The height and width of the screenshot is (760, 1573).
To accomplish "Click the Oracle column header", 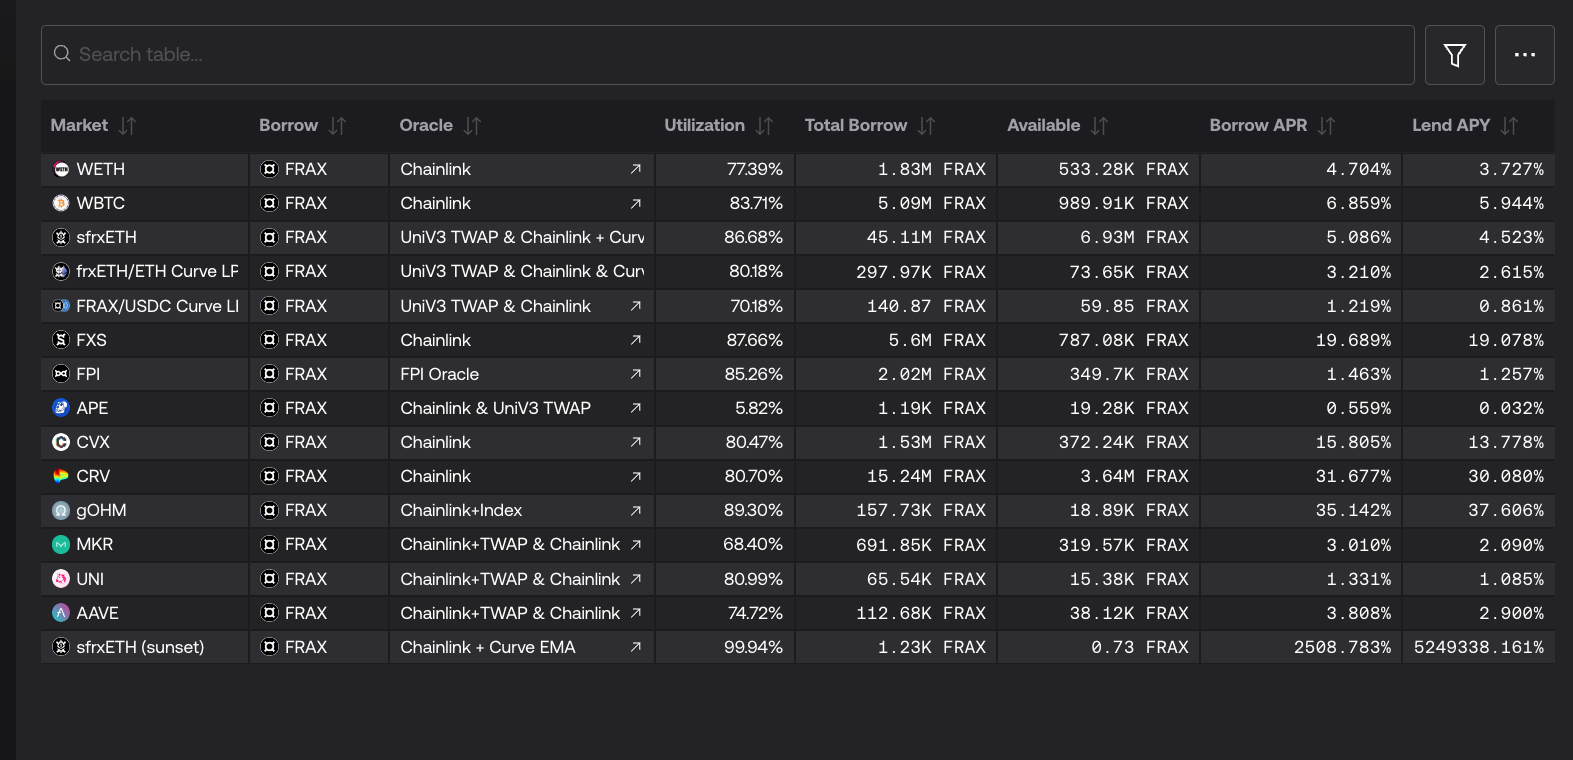I will point(426,125).
